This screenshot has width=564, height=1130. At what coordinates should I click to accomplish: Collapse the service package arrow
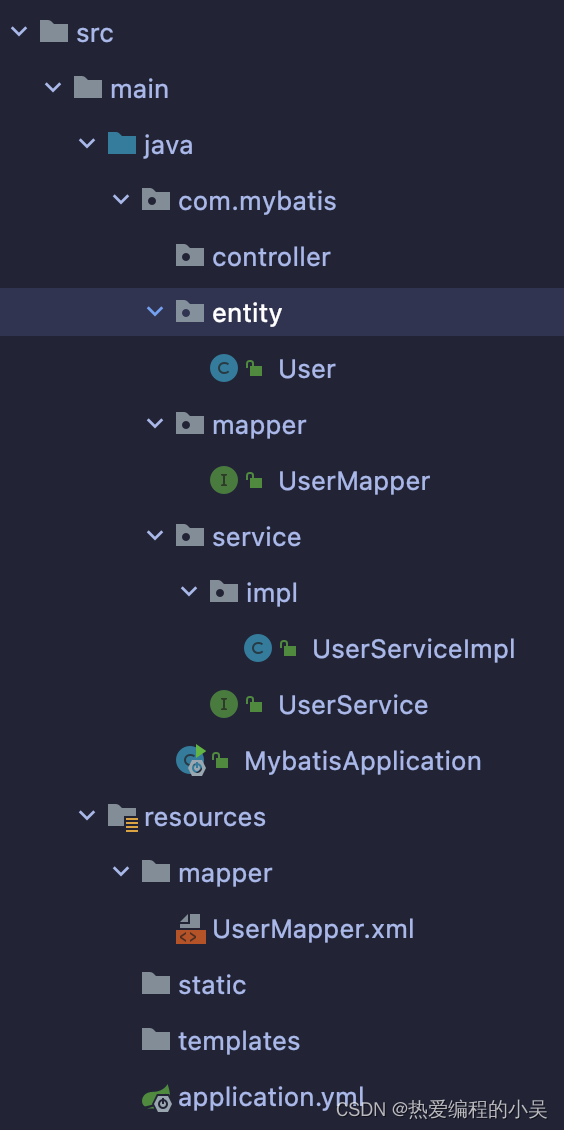point(156,535)
